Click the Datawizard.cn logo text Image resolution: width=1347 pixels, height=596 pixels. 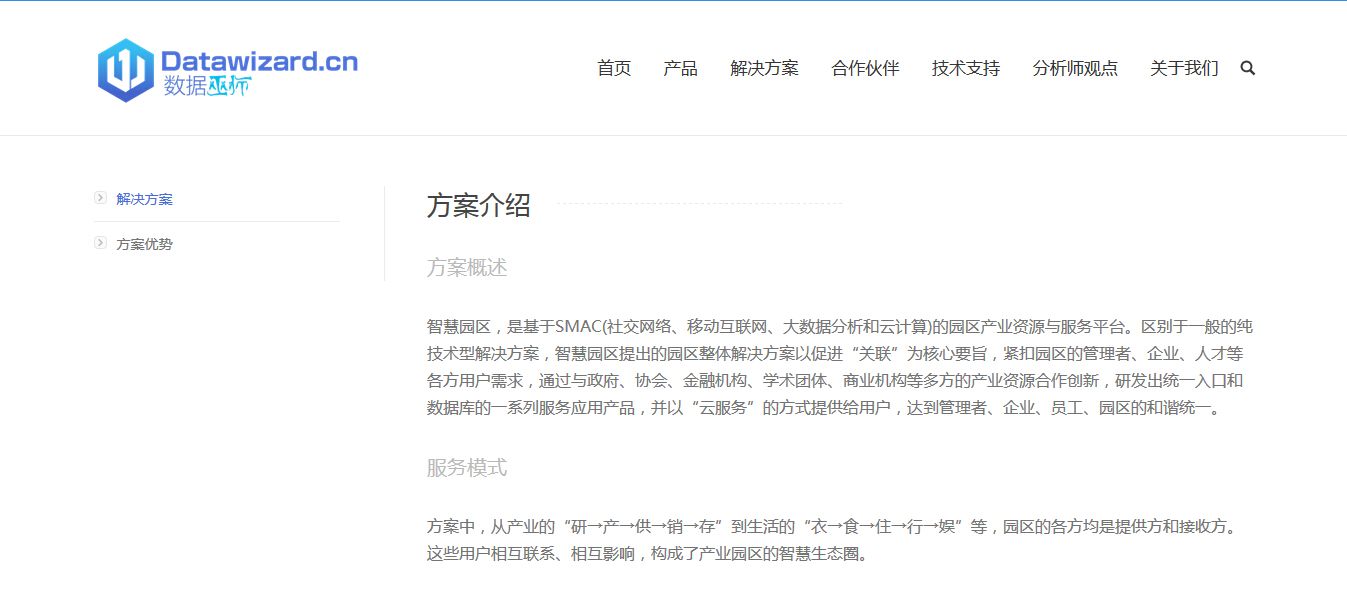click(x=259, y=62)
